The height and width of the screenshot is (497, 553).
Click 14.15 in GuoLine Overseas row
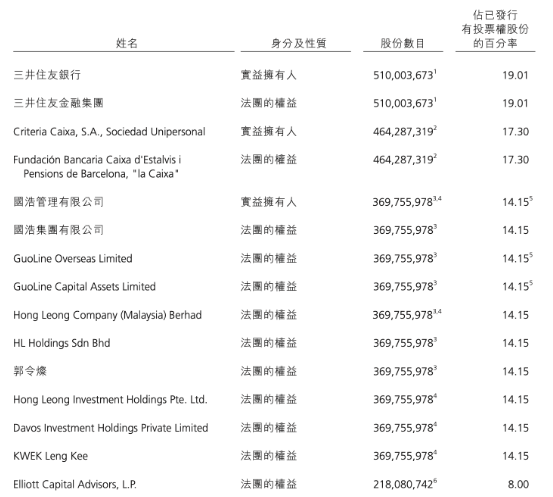pos(516,259)
